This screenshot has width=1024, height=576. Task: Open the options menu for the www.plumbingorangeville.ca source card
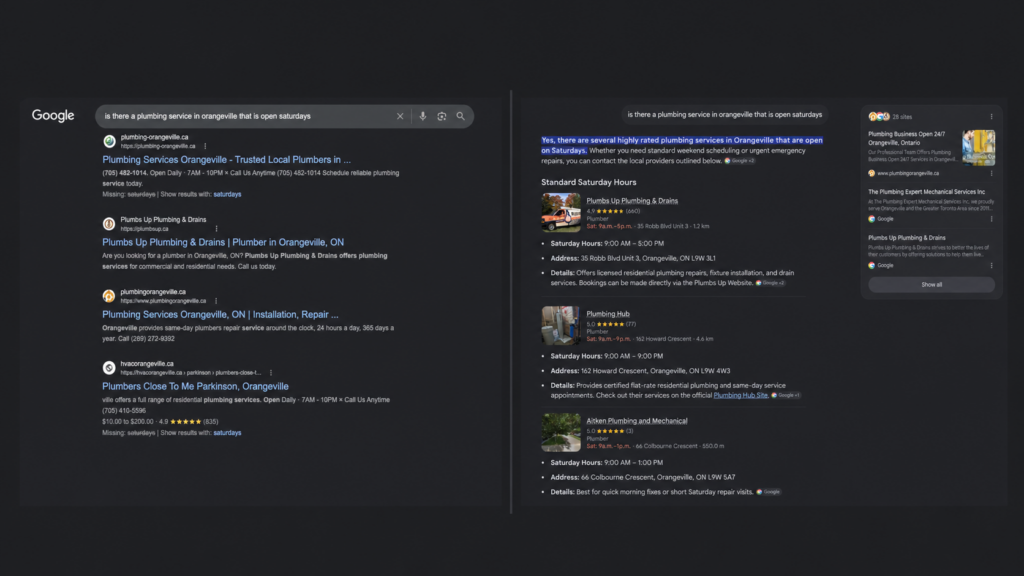tap(991, 173)
